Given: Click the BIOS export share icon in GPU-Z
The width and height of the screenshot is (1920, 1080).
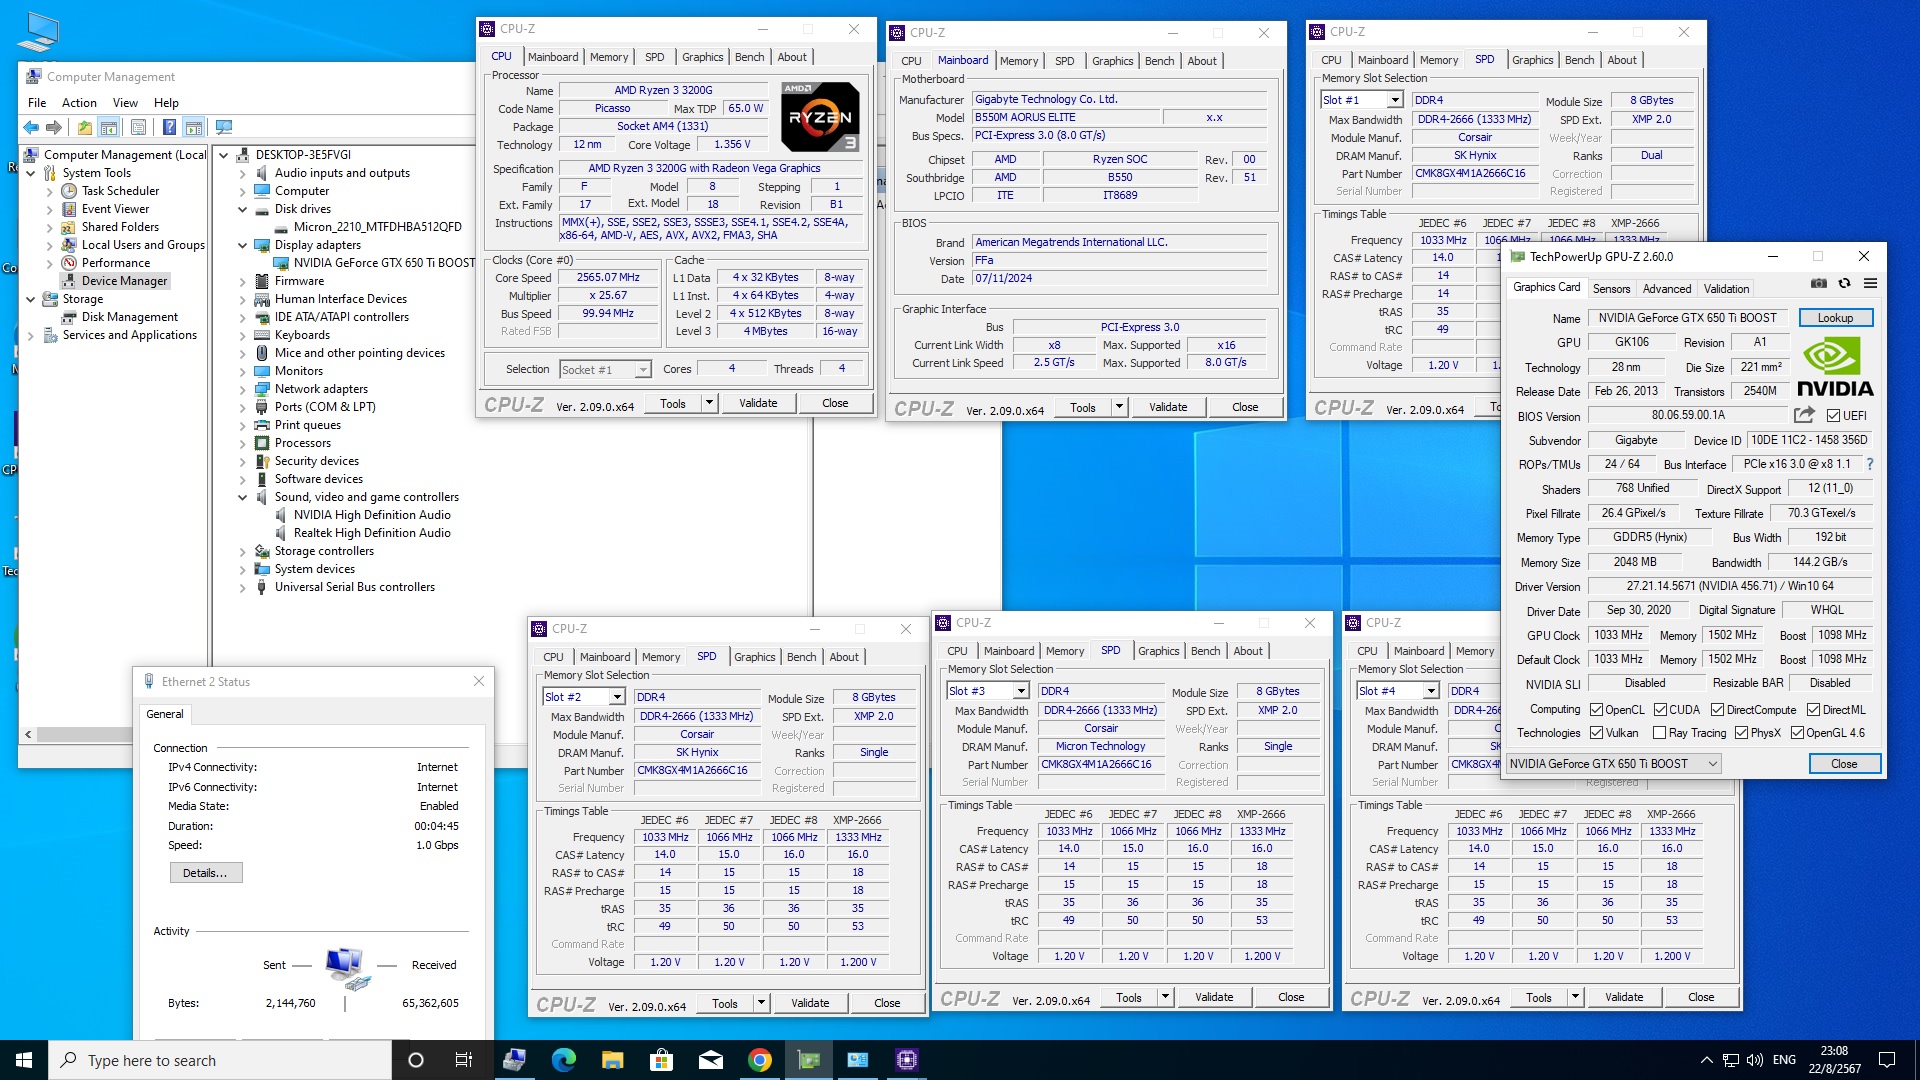Looking at the screenshot, I should point(1804,415).
